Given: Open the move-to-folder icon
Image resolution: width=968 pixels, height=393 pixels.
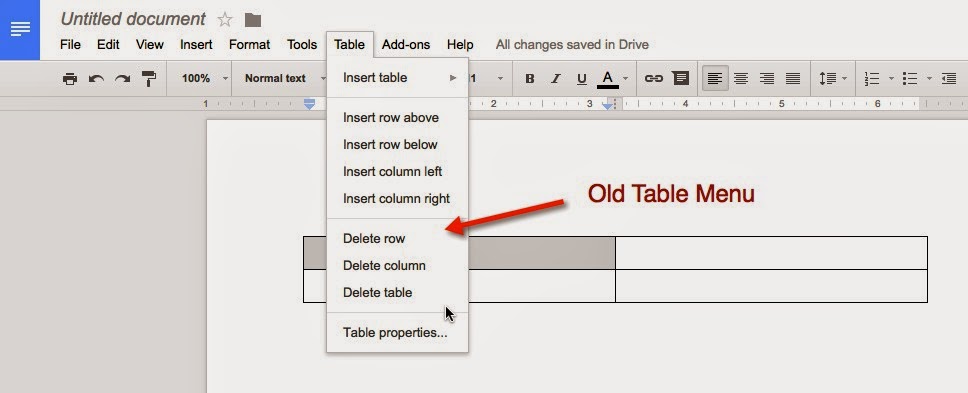Looking at the screenshot, I should tap(252, 20).
